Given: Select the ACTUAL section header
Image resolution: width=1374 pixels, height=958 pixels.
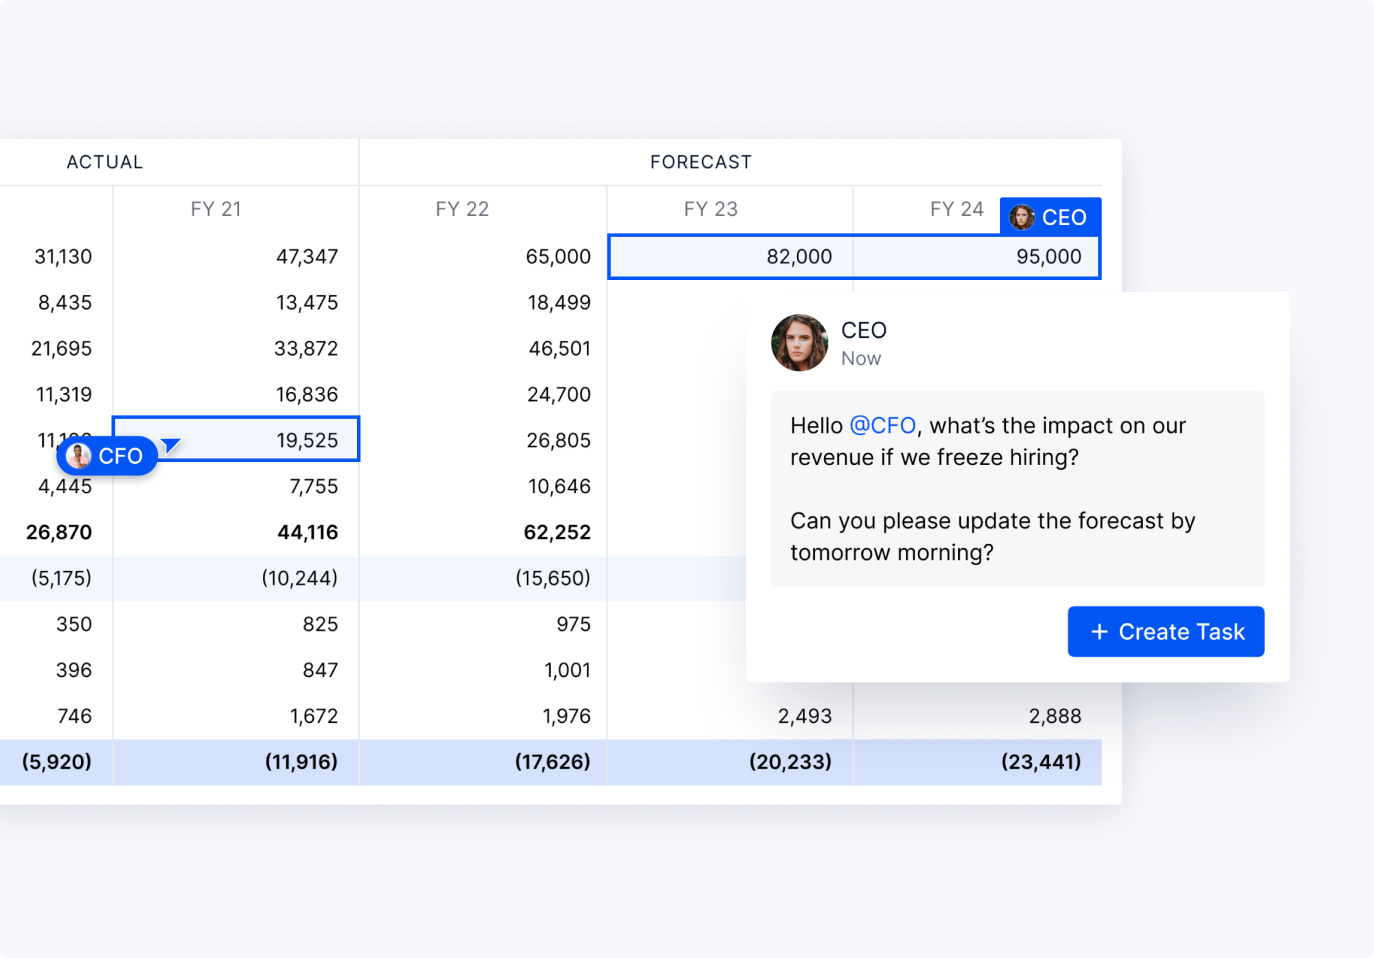Looking at the screenshot, I should (x=105, y=161).
